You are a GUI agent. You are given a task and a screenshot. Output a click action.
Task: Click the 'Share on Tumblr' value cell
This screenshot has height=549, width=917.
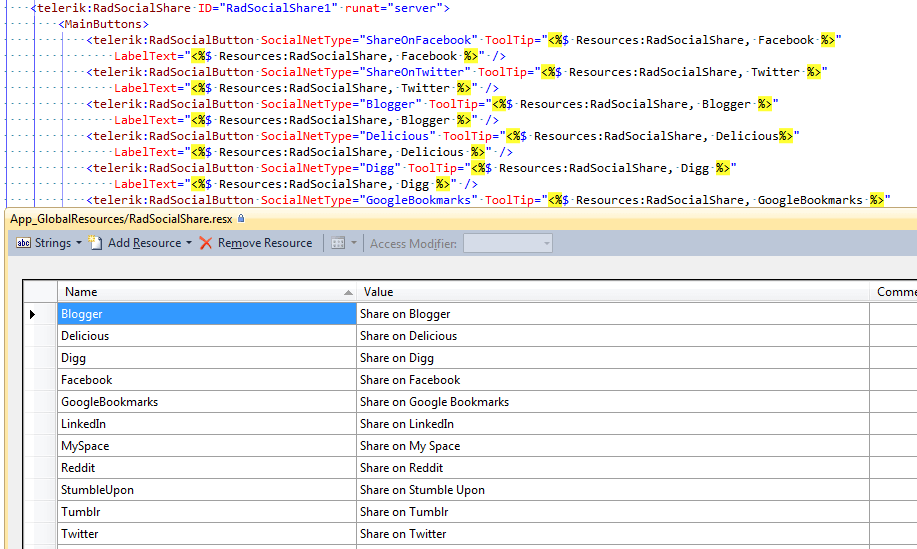(612, 512)
